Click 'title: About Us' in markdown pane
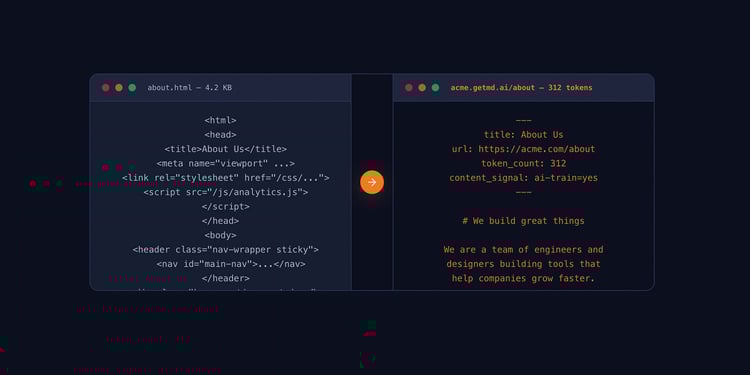The height and width of the screenshot is (375, 750). click(x=524, y=135)
